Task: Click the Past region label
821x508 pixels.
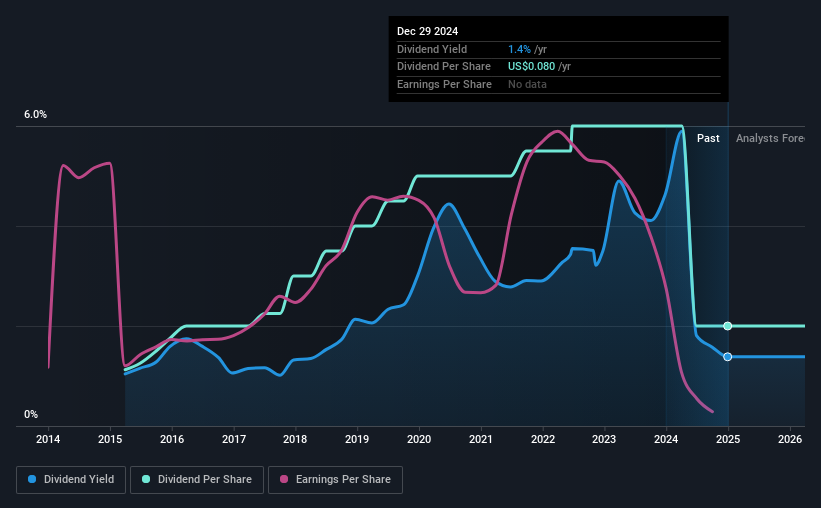Action: tap(708, 138)
